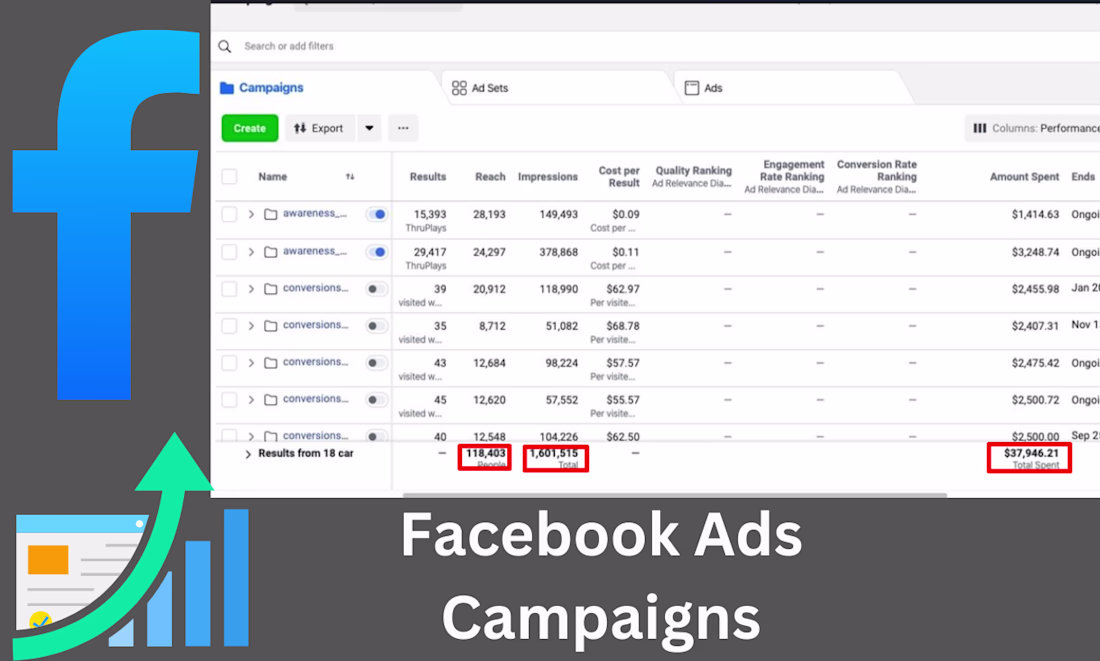Check the box for the $3,248.74 awareness campaign
Viewport: 1100px width, 661px height.
[x=229, y=252]
